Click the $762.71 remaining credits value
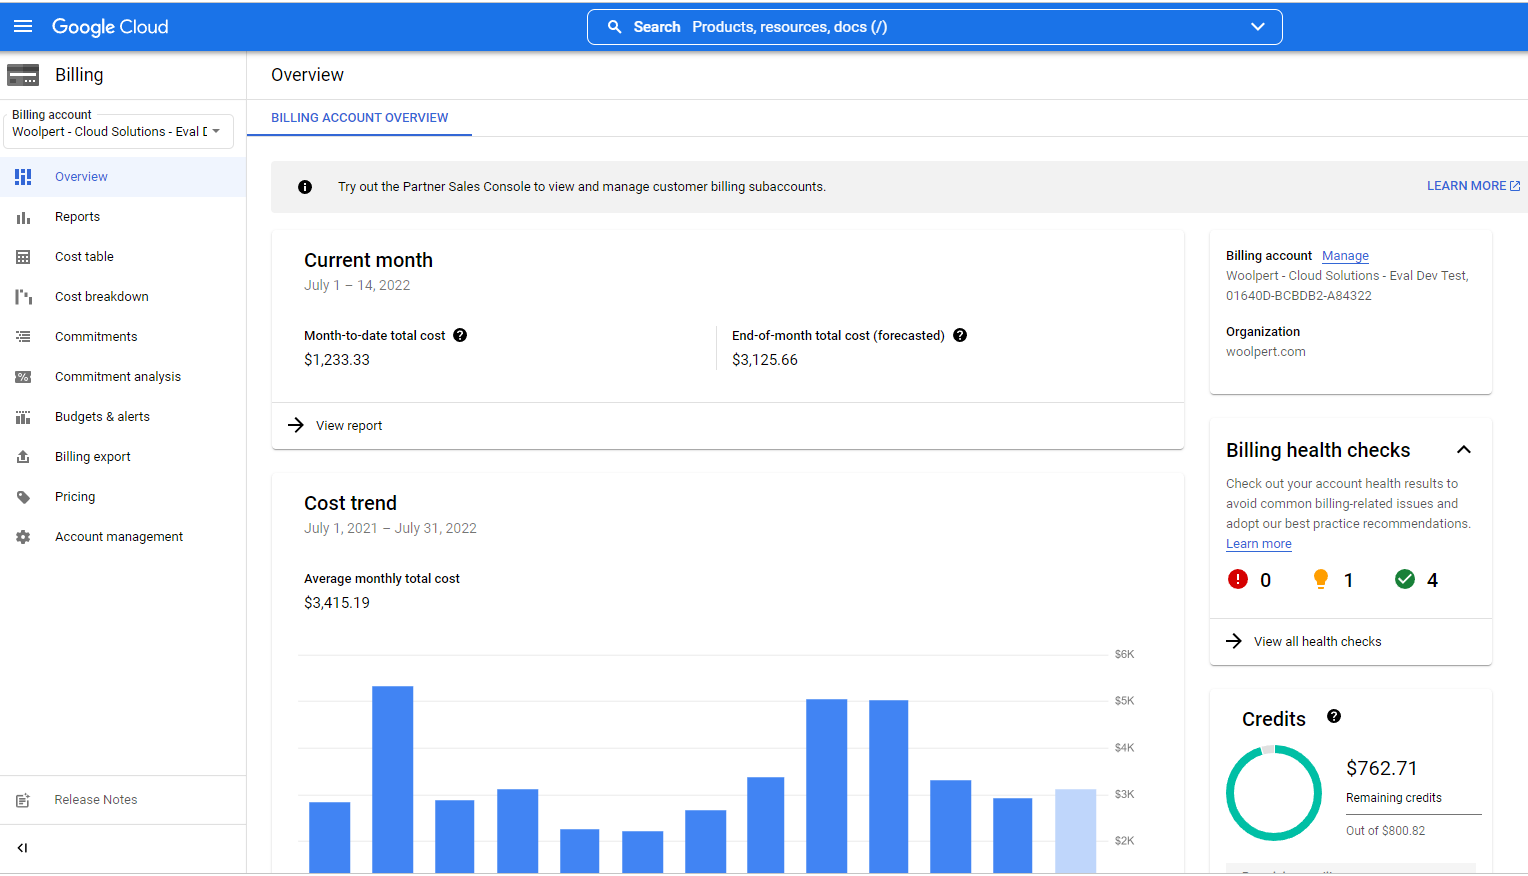1528x876 pixels. (x=1382, y=768)
